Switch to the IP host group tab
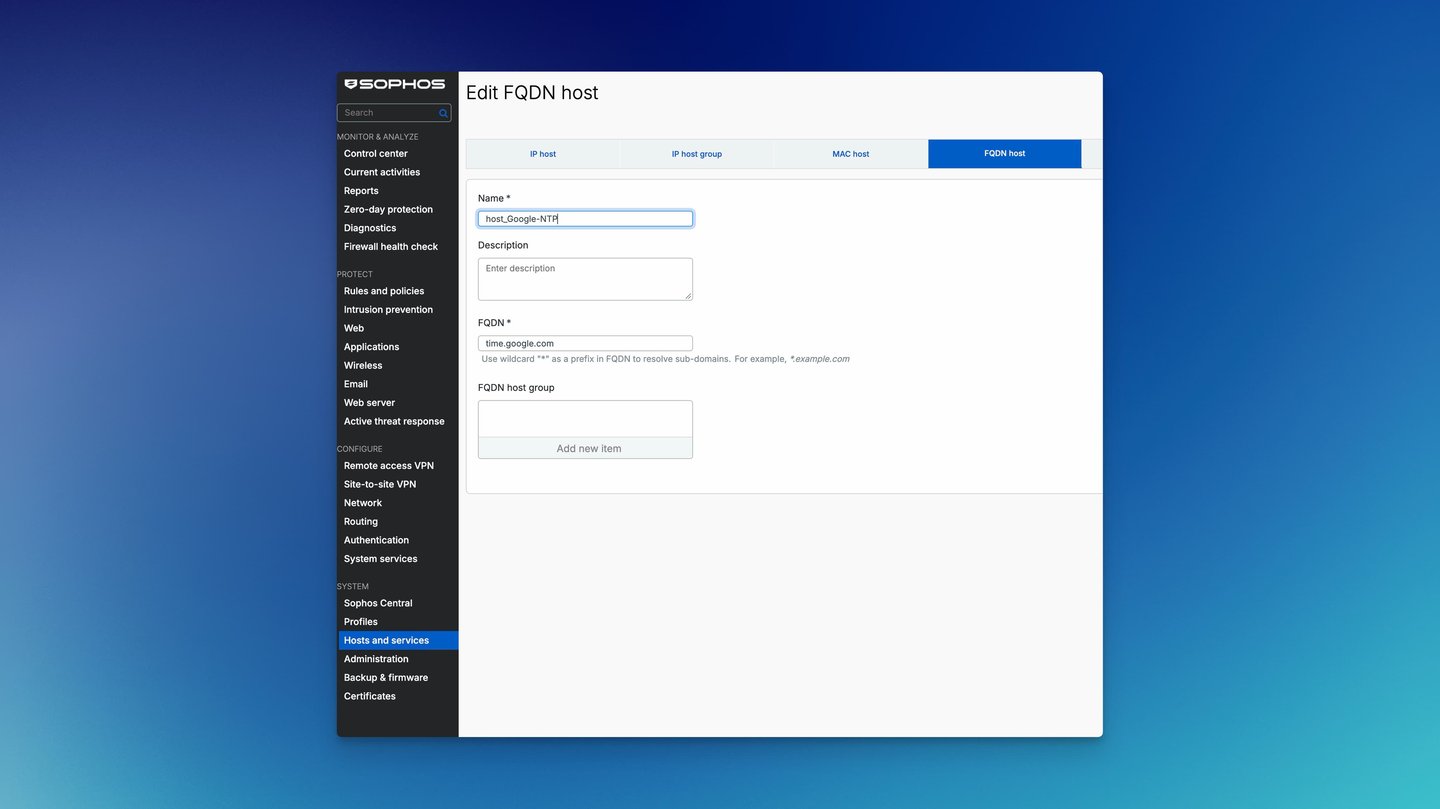The height and width of the screenshot is (809, 1440). [697, 154]
